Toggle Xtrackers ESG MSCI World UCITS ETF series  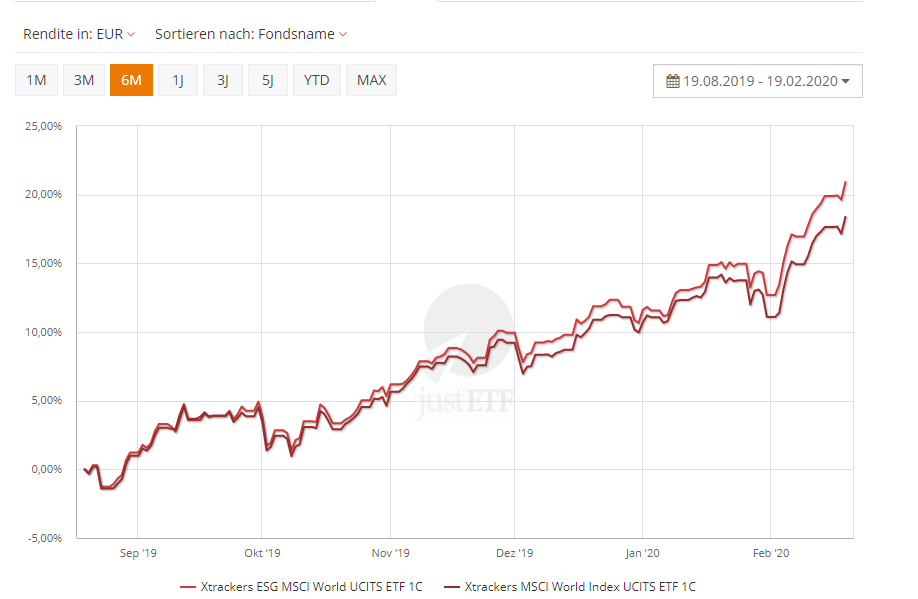click(x=312, y=587)
